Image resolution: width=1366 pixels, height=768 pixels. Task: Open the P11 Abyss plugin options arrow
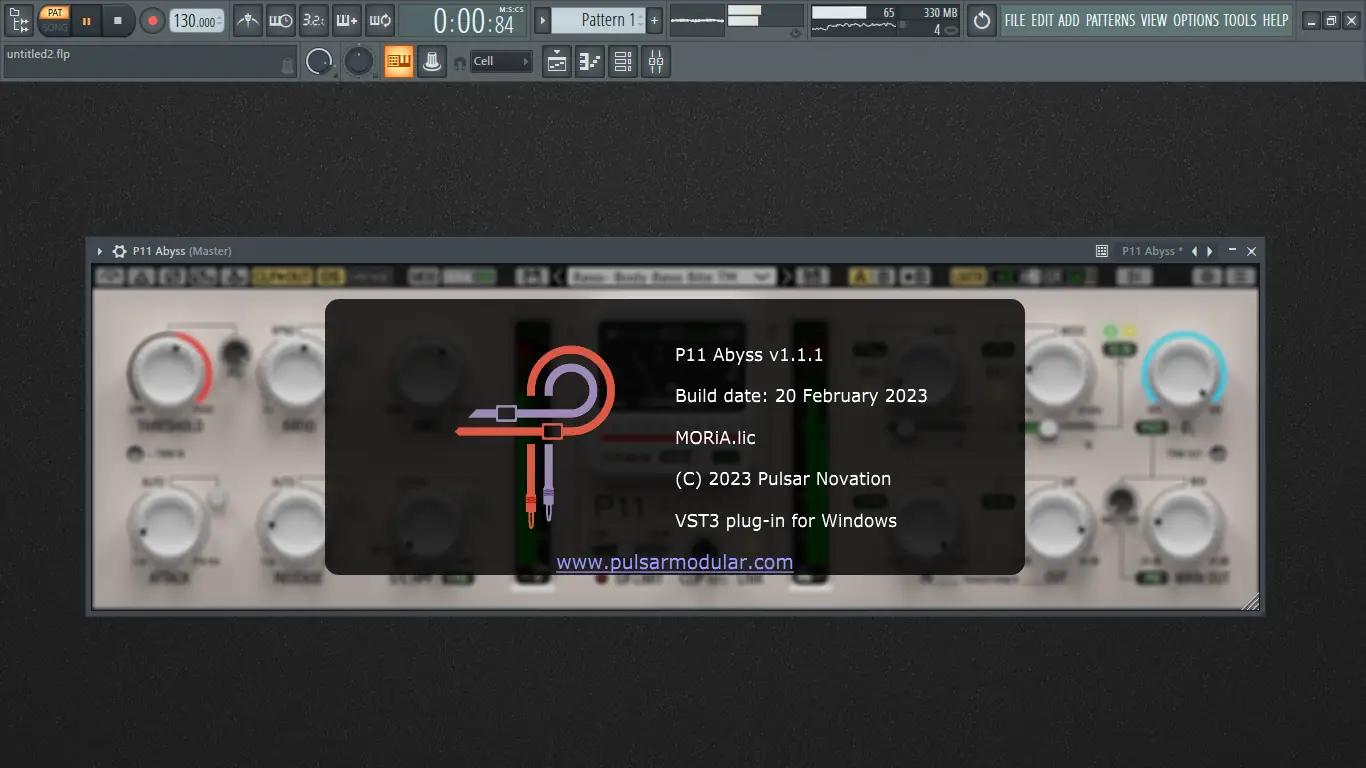(100, 251)
